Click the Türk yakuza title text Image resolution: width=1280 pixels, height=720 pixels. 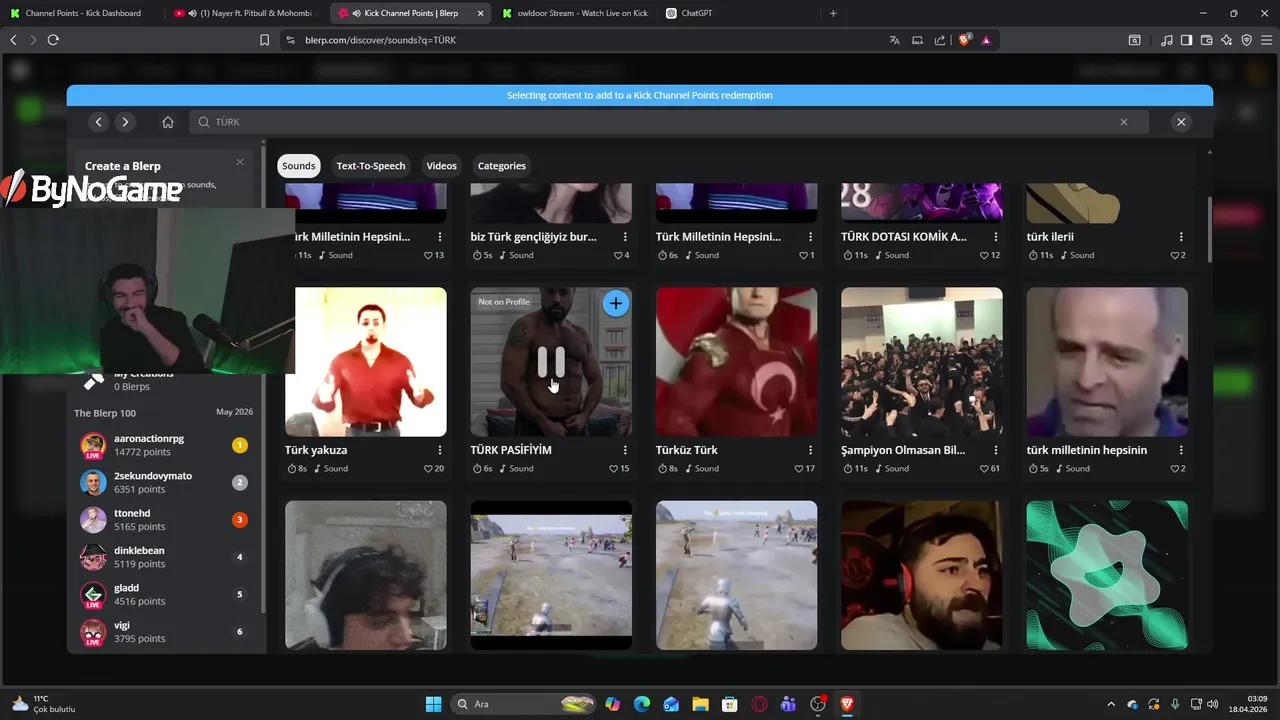(316, 450)
